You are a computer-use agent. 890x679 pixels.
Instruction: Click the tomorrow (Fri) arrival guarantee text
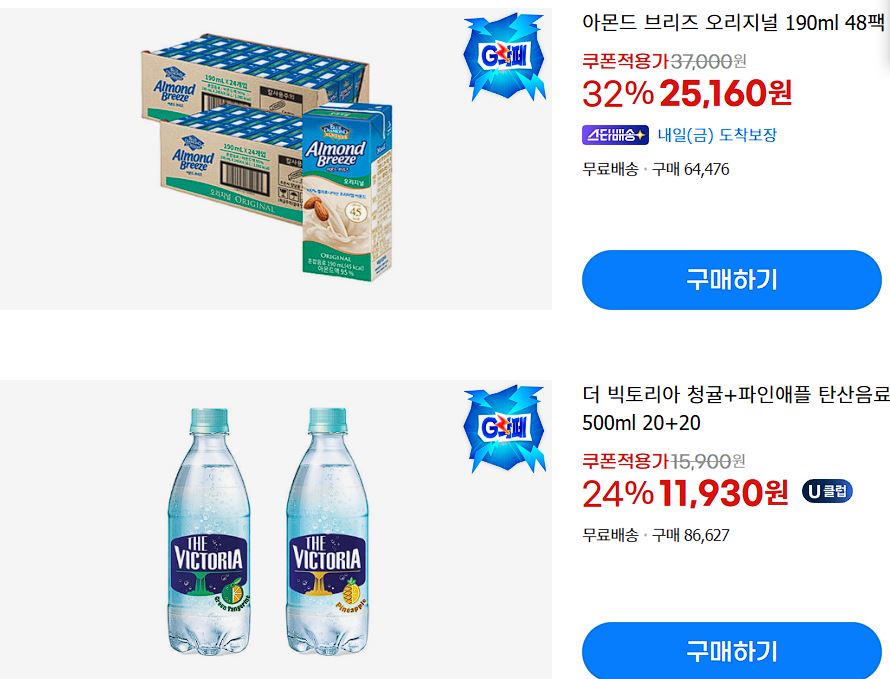tap(717, 135)
